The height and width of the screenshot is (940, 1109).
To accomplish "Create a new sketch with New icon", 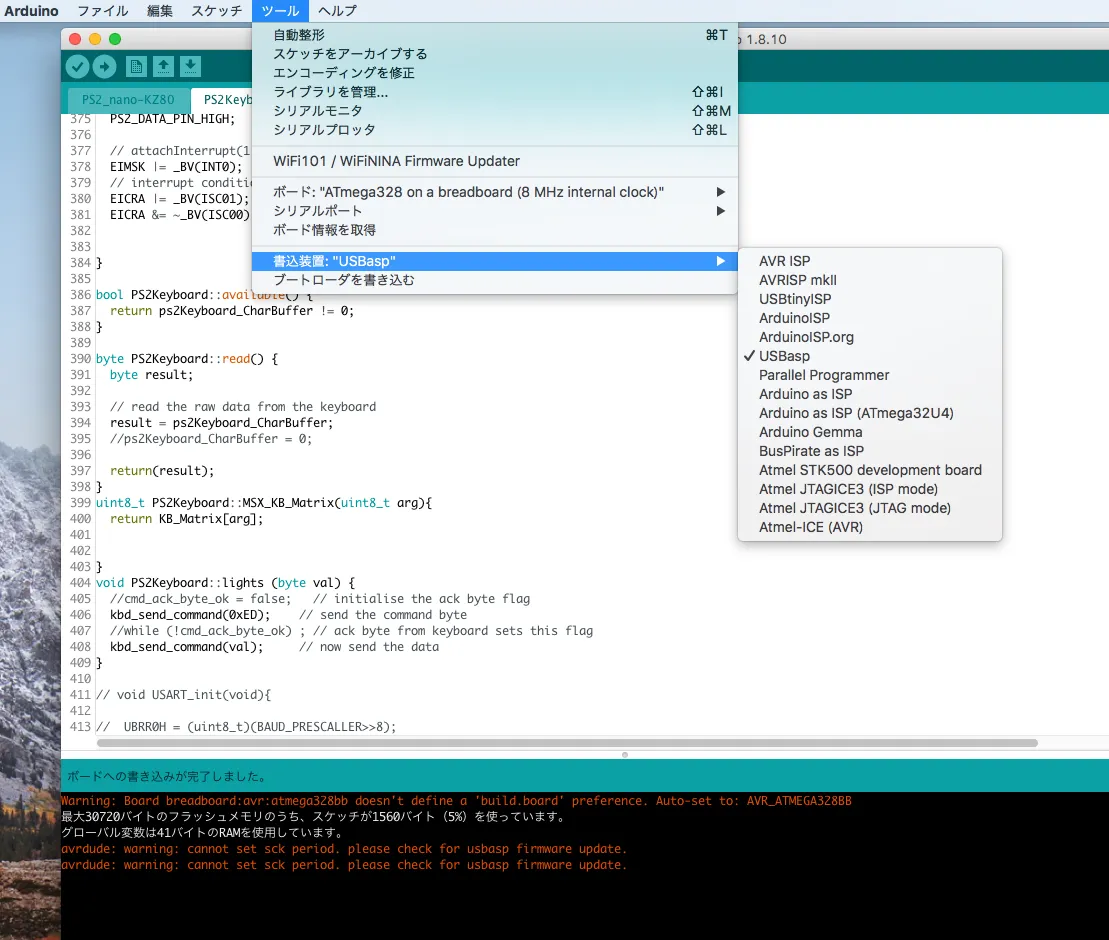I will [136, 66].
